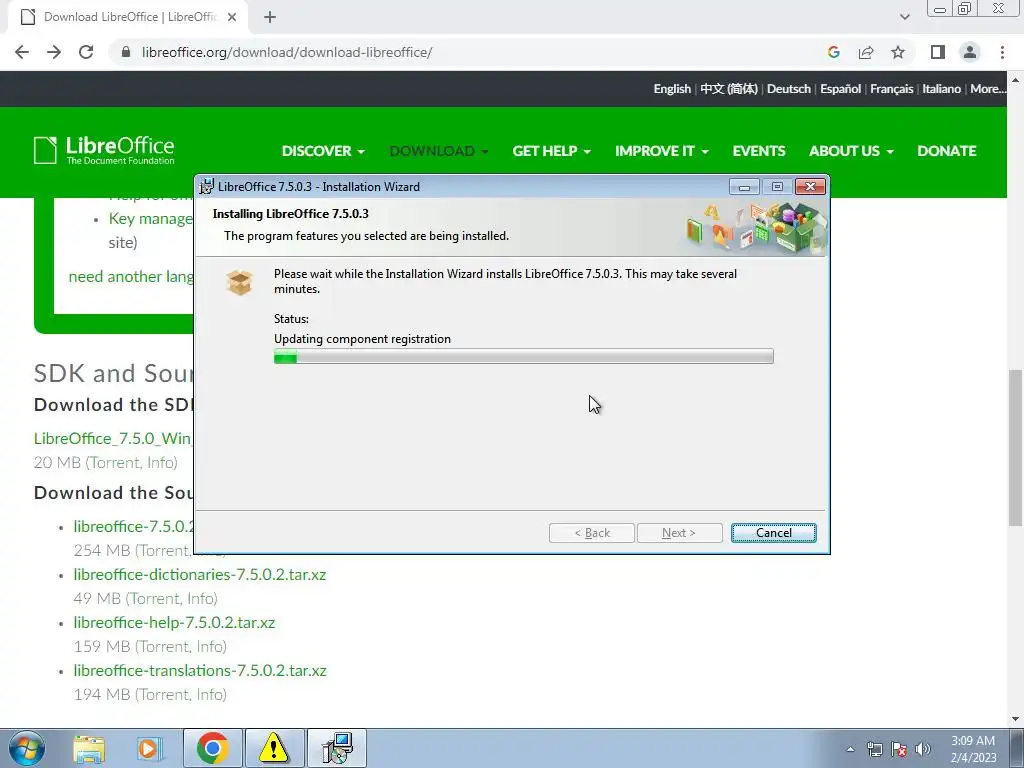Viewport: 1024px width, 768px height.
Task: Open network icon in system tray
Action: [874, 749]
